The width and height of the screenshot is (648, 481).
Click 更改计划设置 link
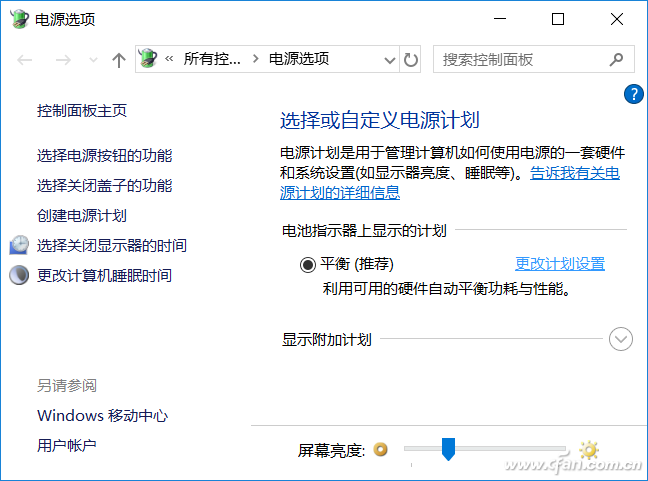coord(560,264)
